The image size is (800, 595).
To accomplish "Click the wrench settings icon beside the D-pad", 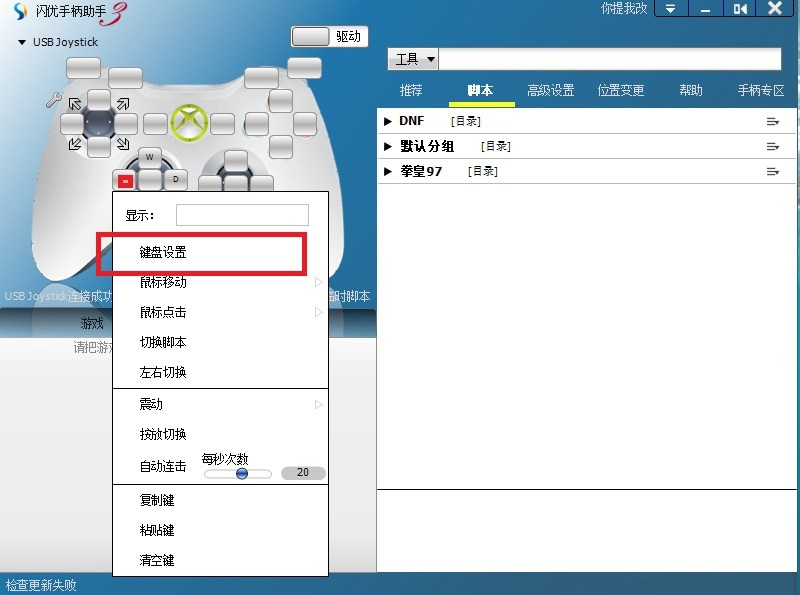I will (54, 100).
